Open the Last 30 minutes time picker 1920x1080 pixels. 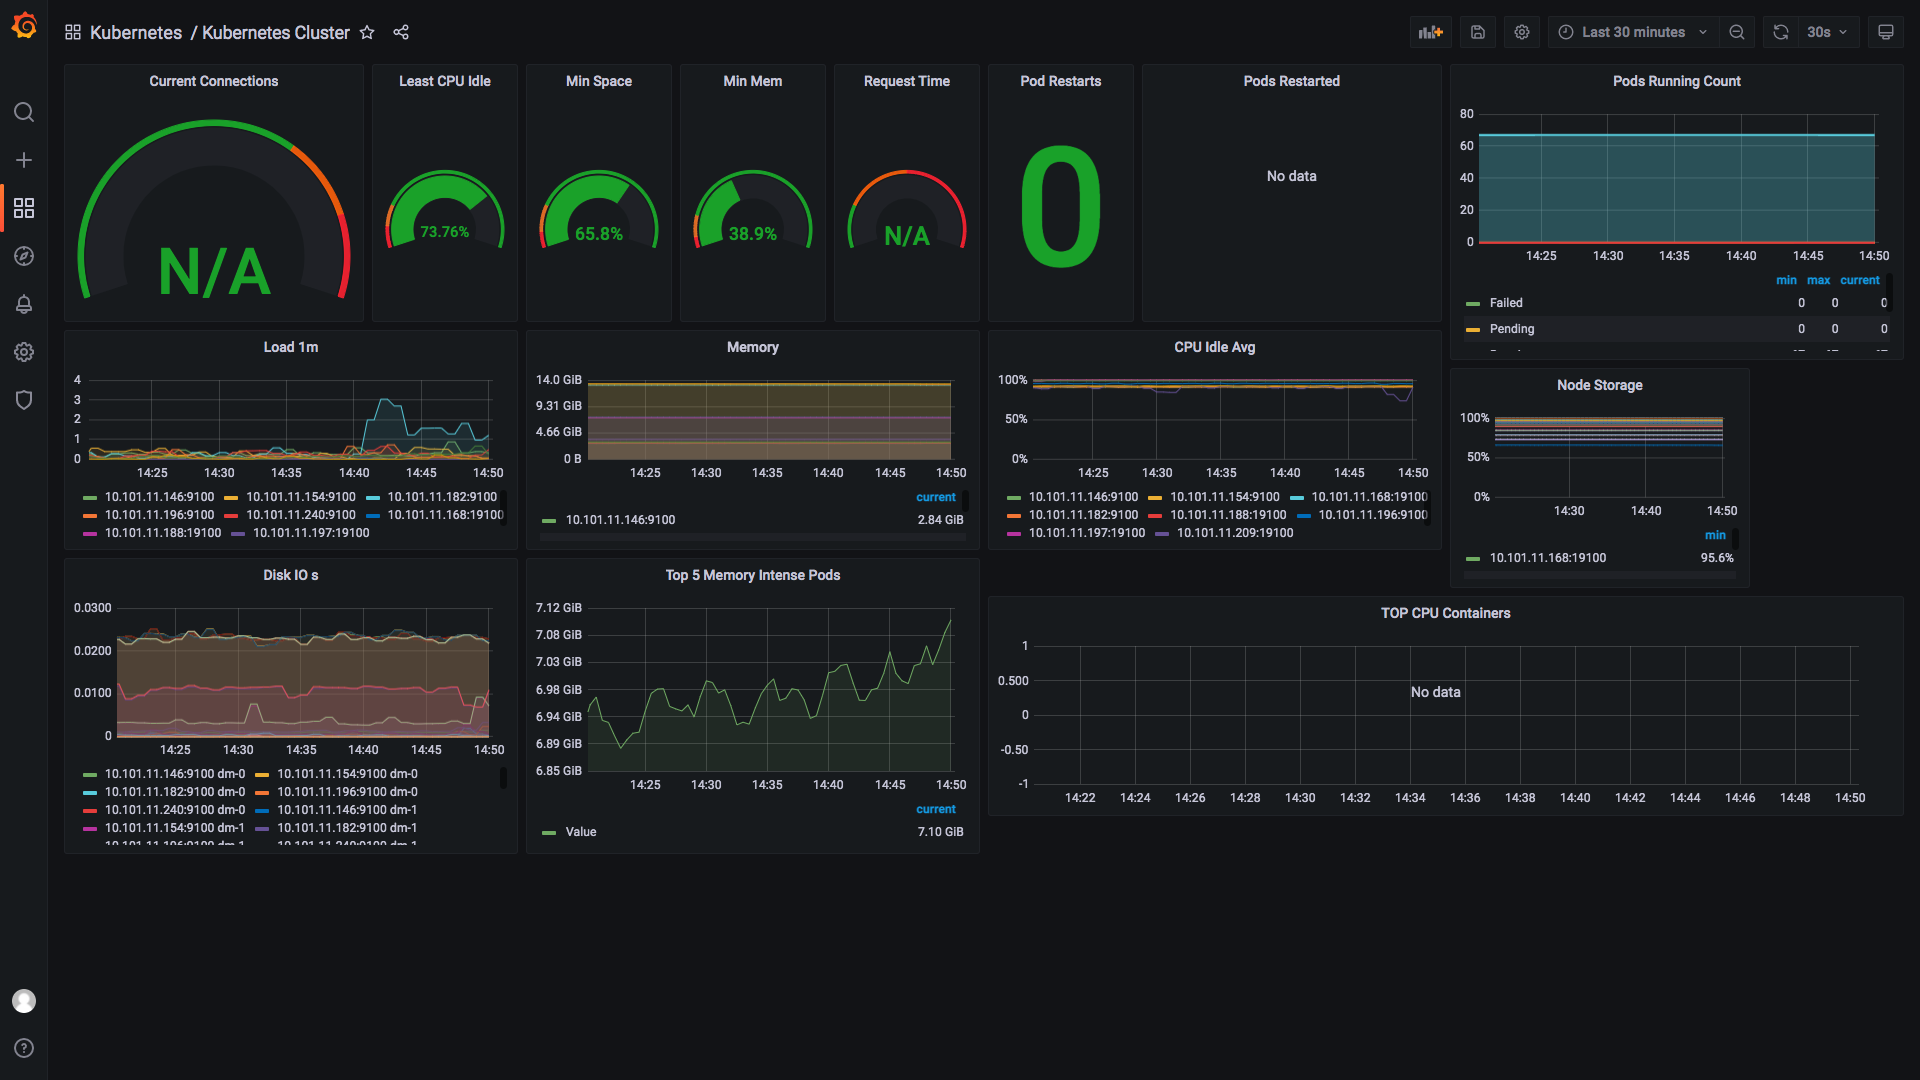(x=1633, y=32)
